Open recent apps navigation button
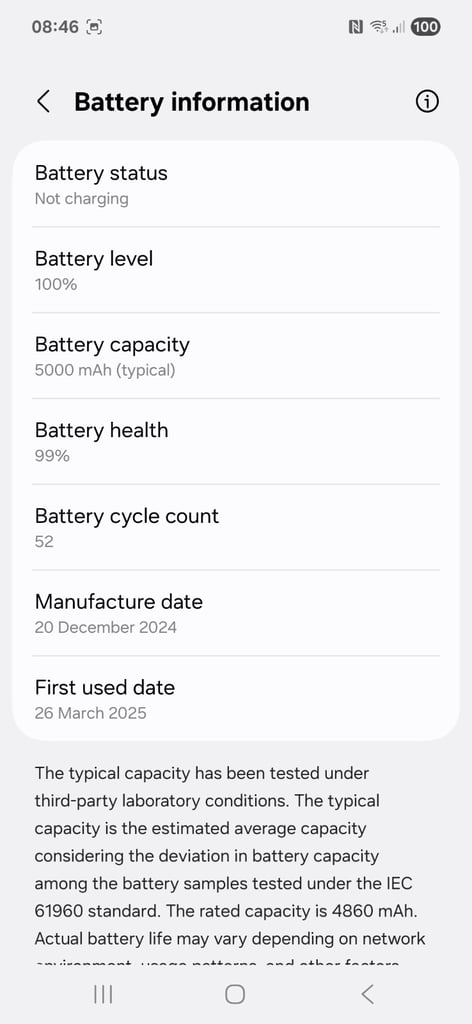The image size is (472, 1024). click(103, 994)
